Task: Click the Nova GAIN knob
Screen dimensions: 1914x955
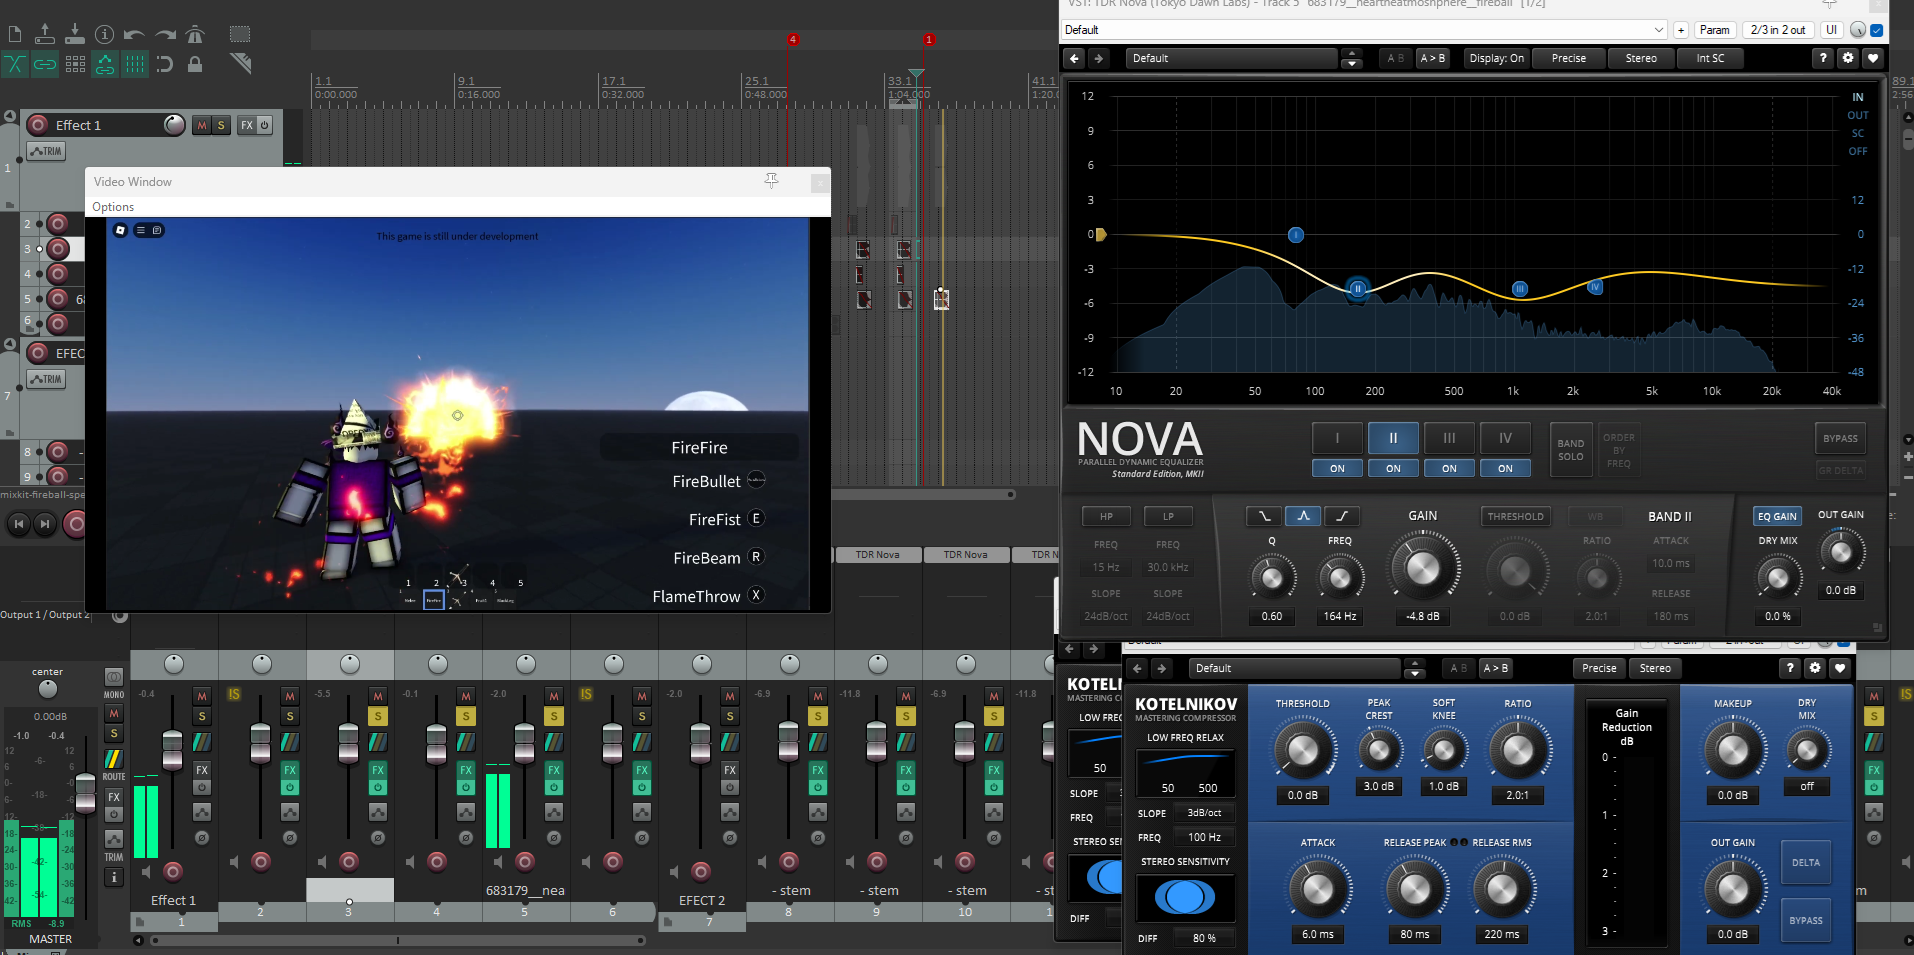Action: pos(1423,568)
